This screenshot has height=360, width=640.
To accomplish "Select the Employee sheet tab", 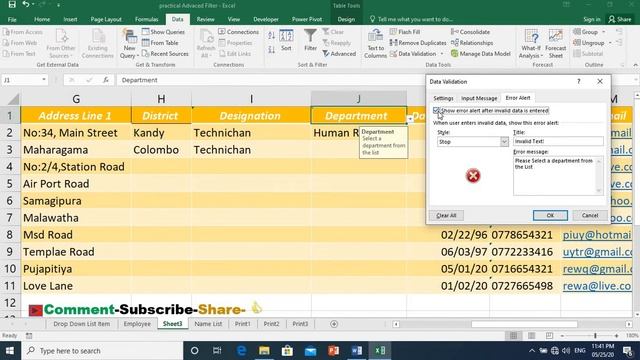I will pos(137,324).
